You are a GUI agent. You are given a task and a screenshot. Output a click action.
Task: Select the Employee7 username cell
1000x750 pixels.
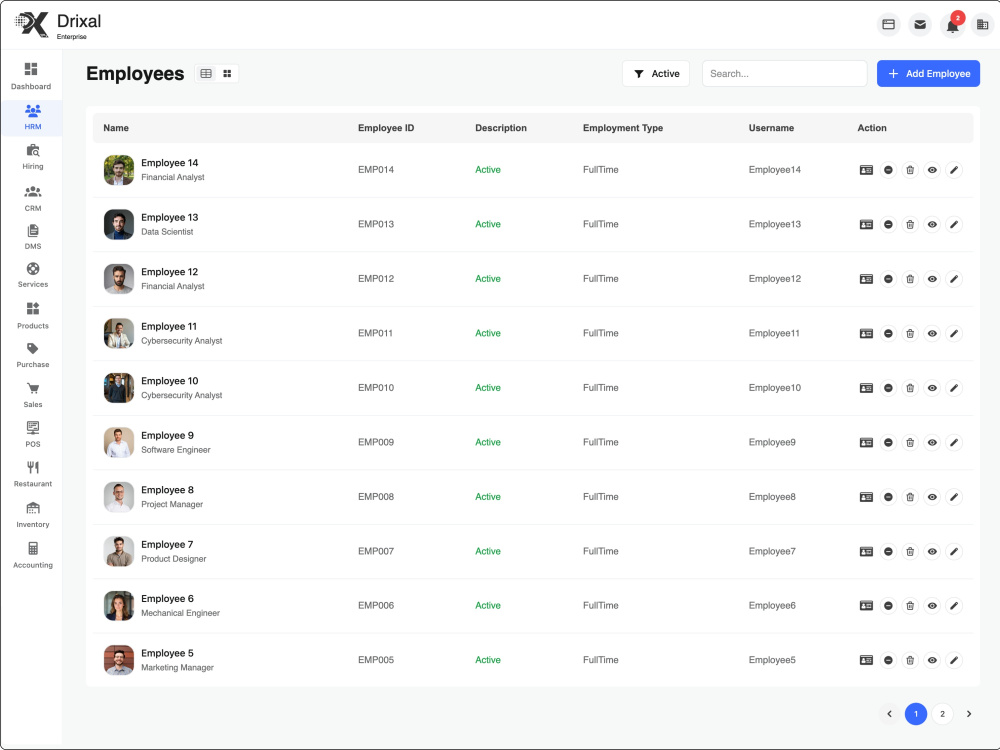[772, 552]
